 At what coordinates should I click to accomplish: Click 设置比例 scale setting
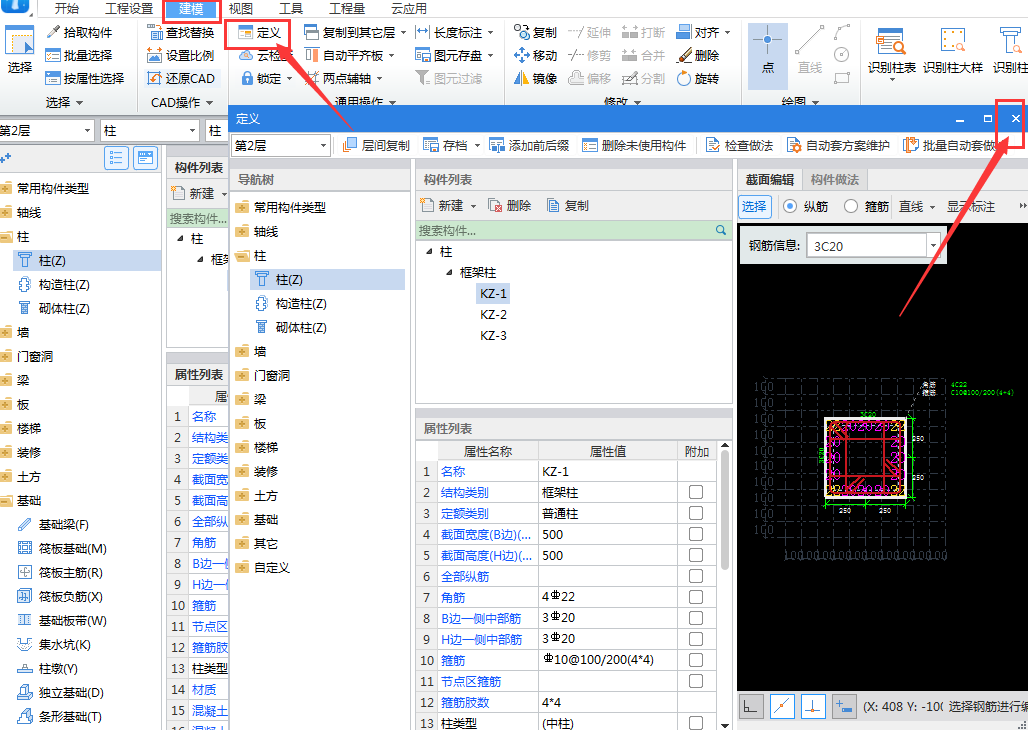point(181,55)
